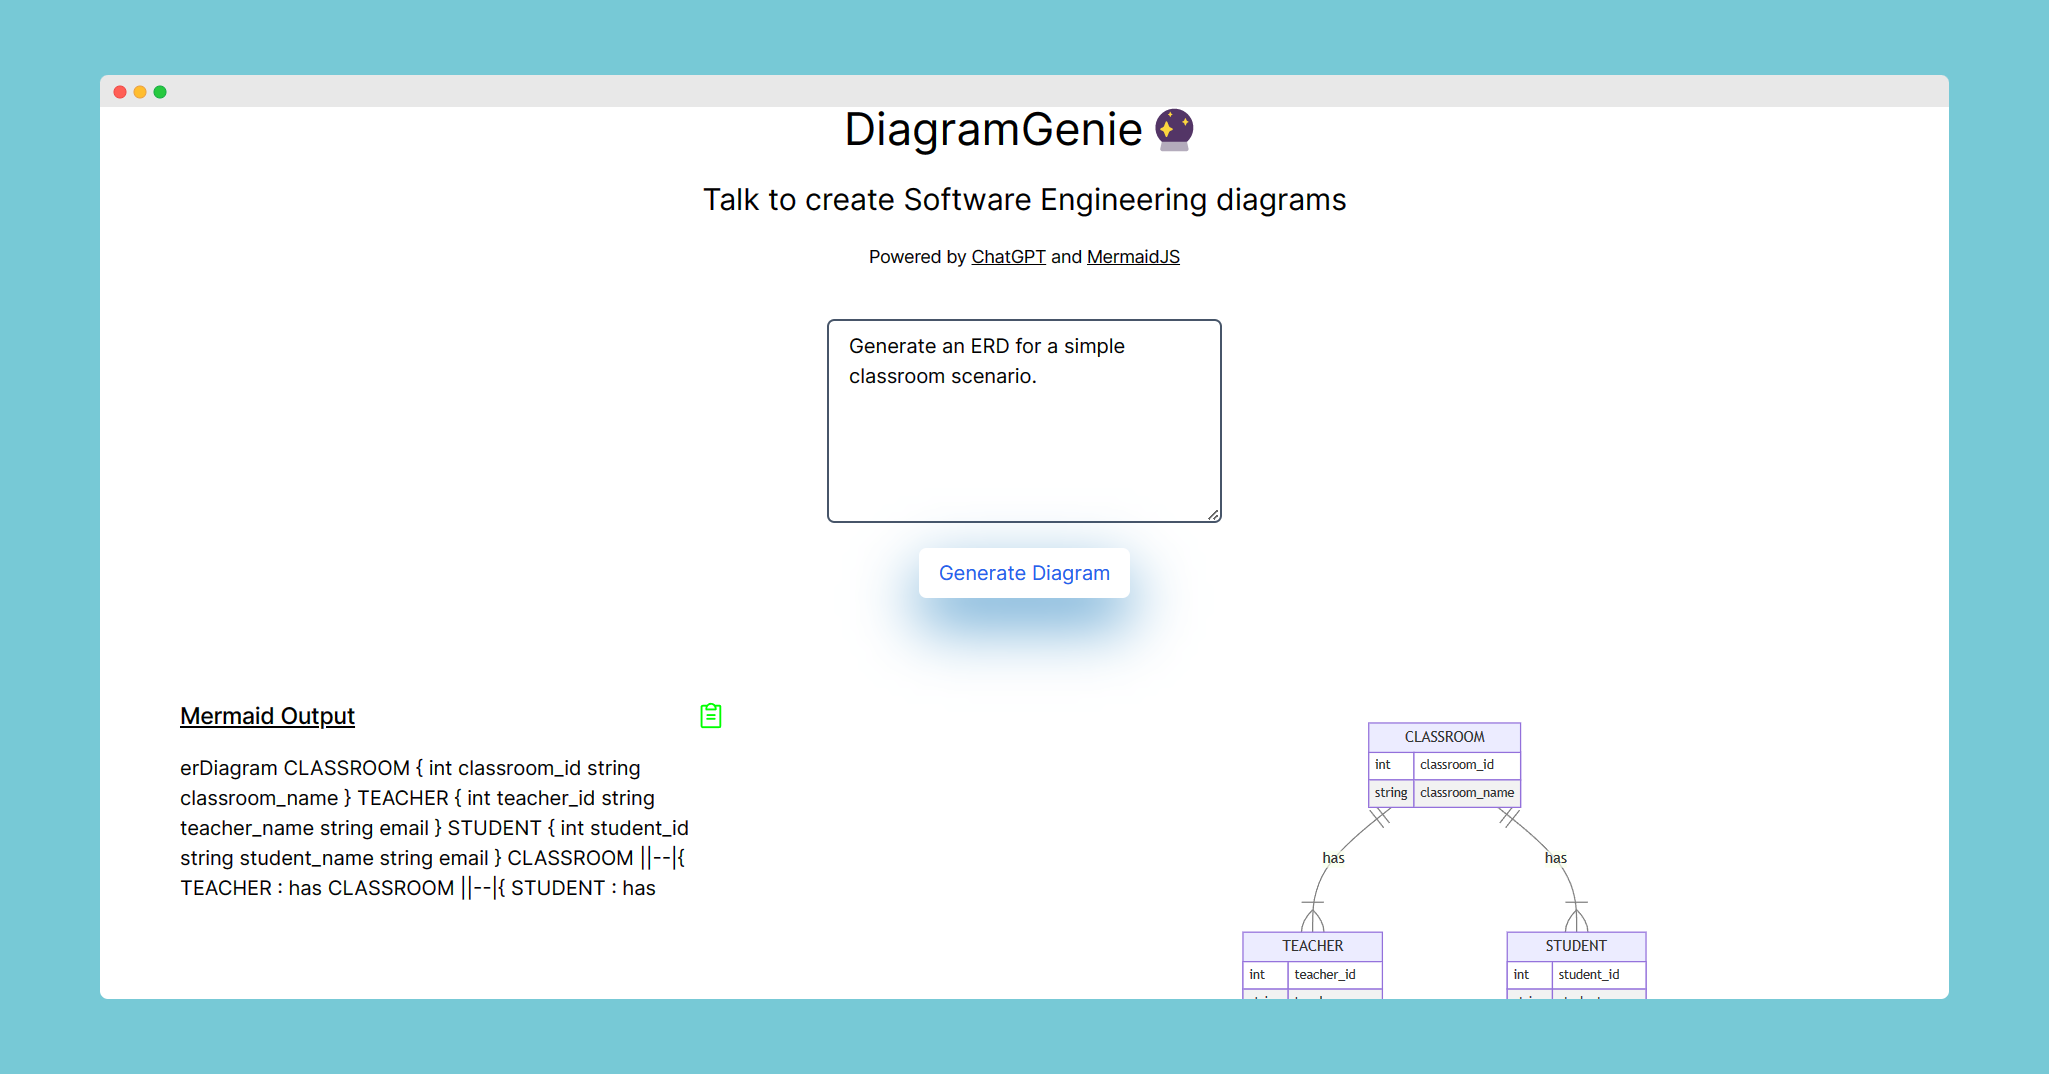Expand the textarea using its resize handle
This screenshot has width=2049, height=1074.
pos(1213,514)
